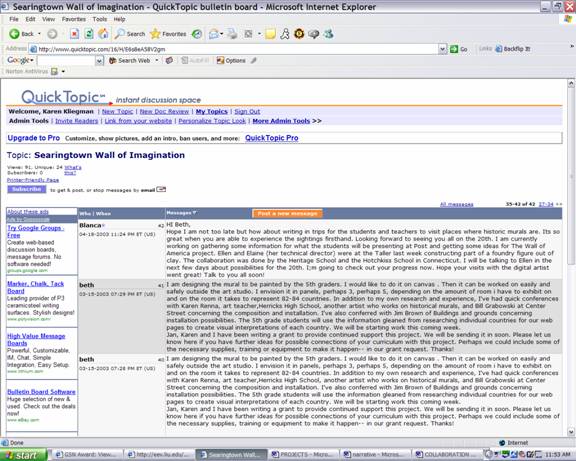The image size is (576, 461).
Task: Click inside the Address URL field
Action: click(x=238, y=49)
